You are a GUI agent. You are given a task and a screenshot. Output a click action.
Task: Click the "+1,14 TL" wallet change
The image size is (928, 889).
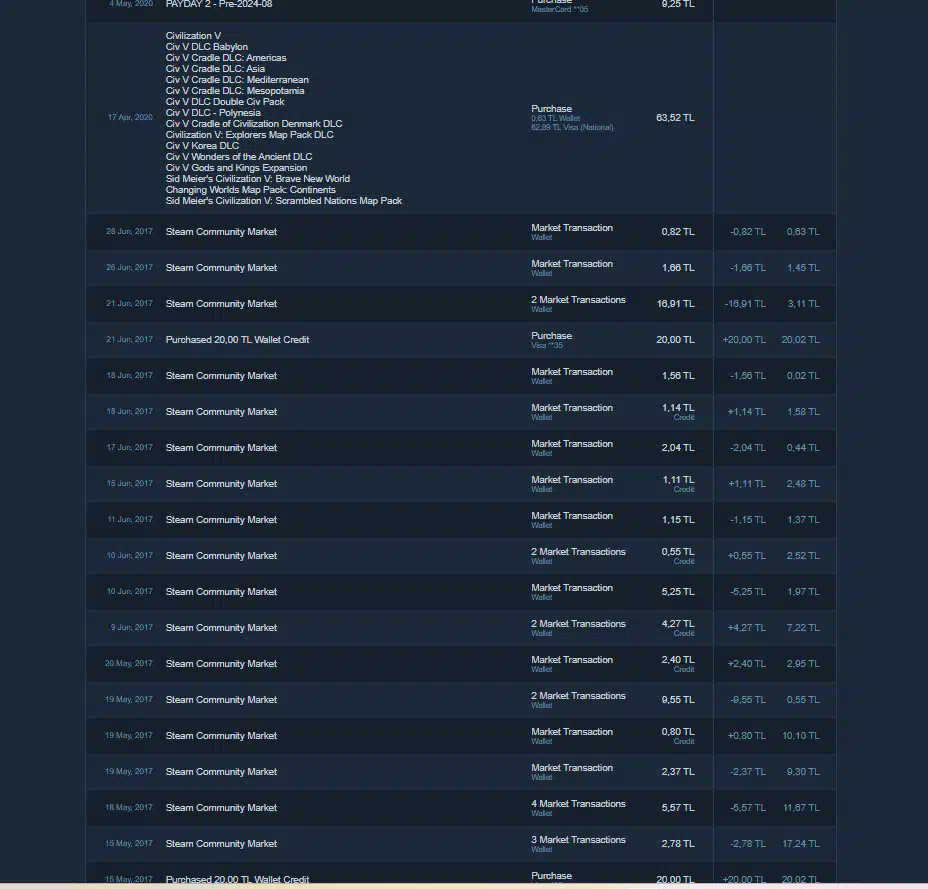click(x=746, y=412)
